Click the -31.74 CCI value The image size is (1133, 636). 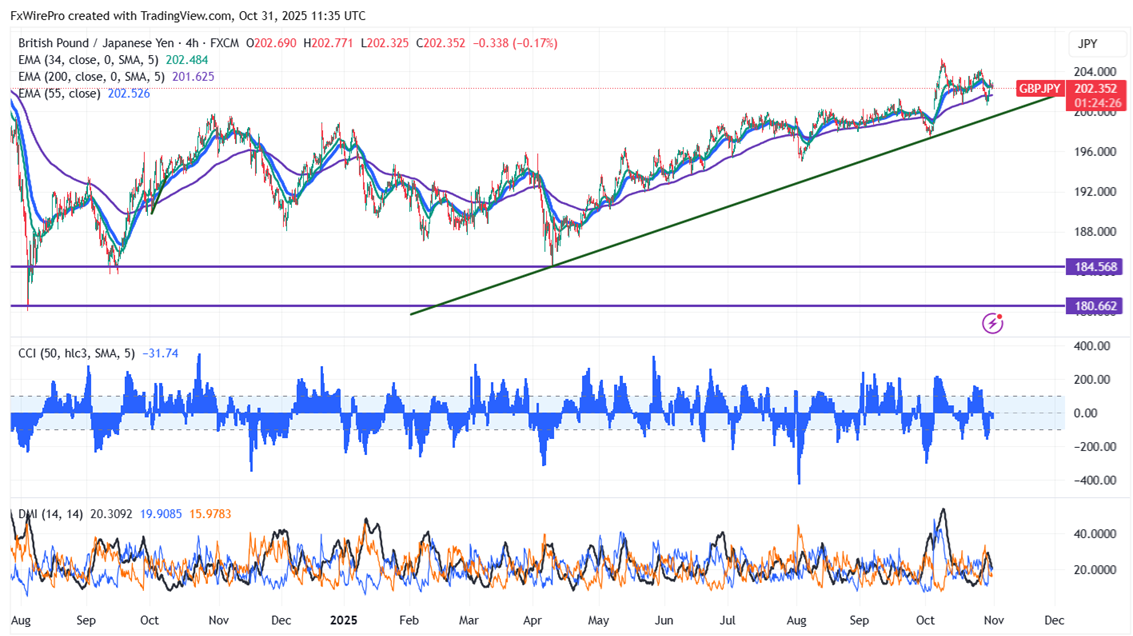click(160, 353)
